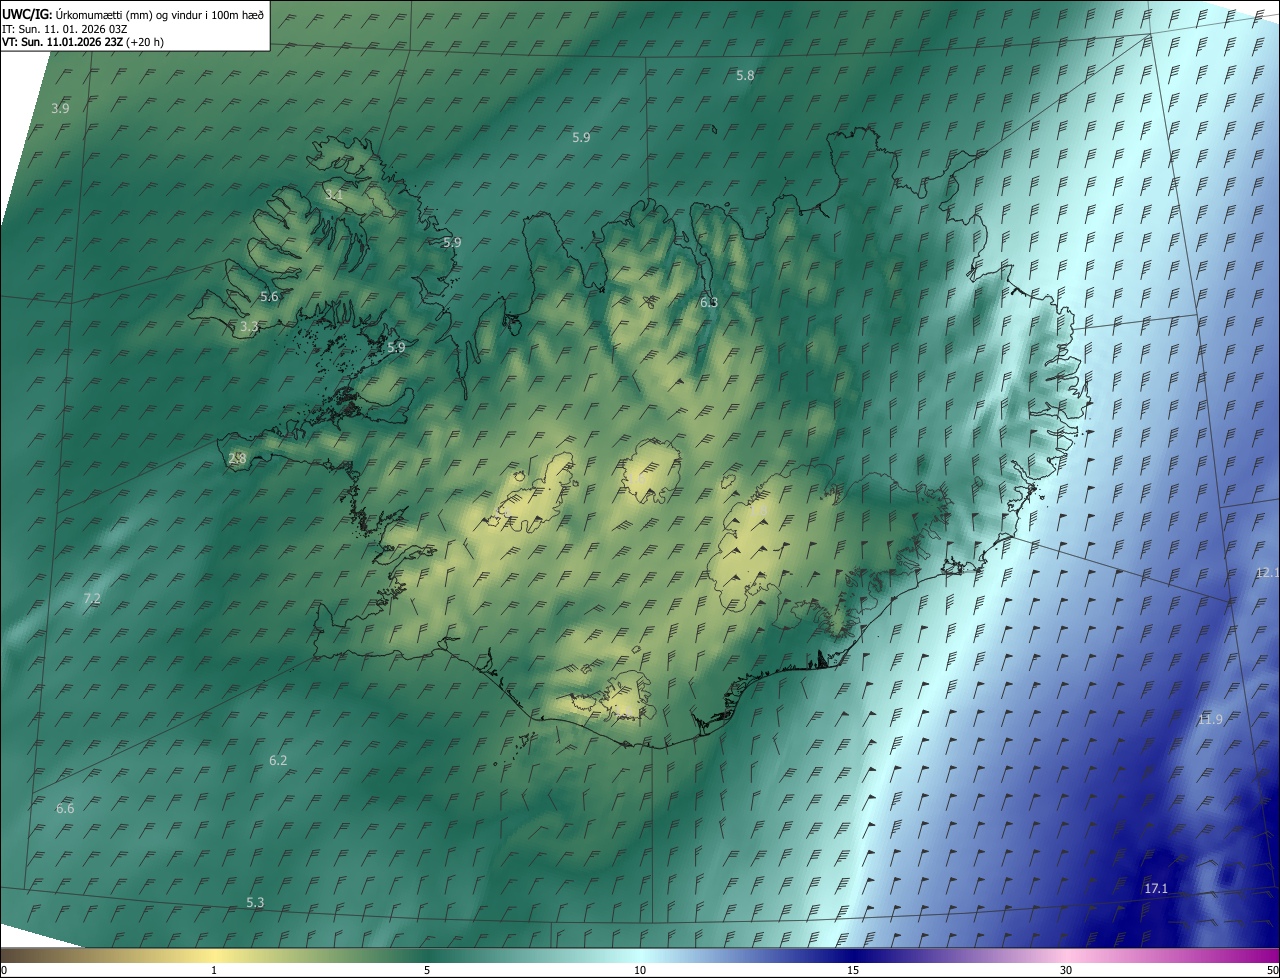Click the 1 tick on colour scale
The image size is (1280, 978).
[214, 971]
